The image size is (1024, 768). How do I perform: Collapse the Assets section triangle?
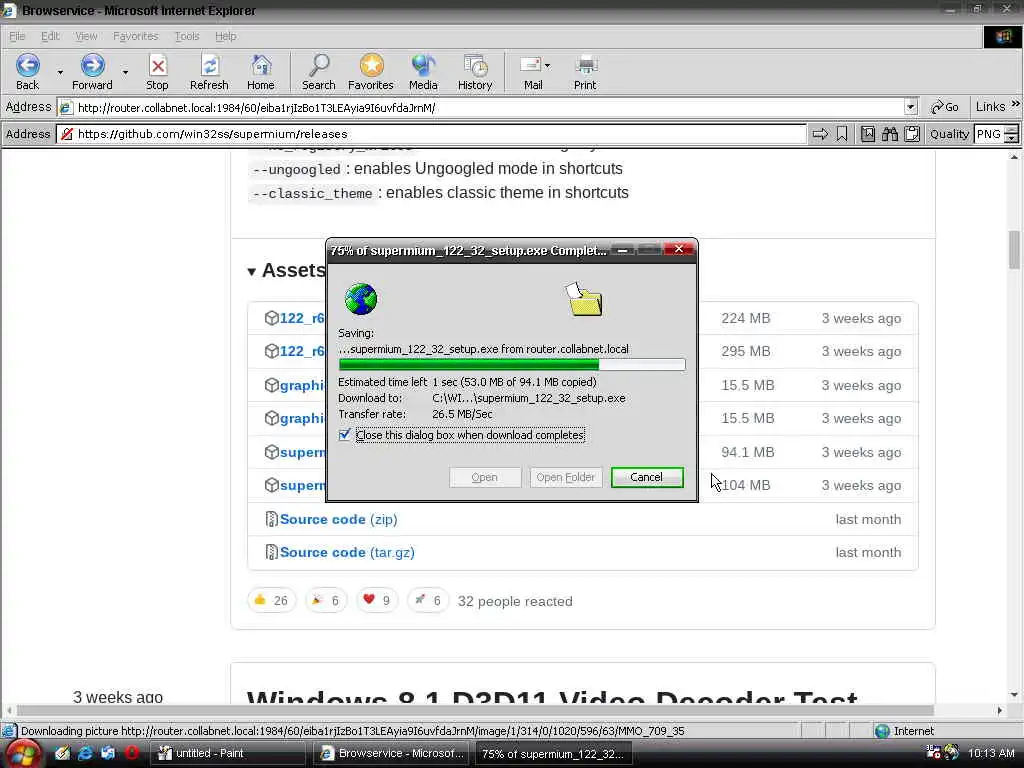251,272
